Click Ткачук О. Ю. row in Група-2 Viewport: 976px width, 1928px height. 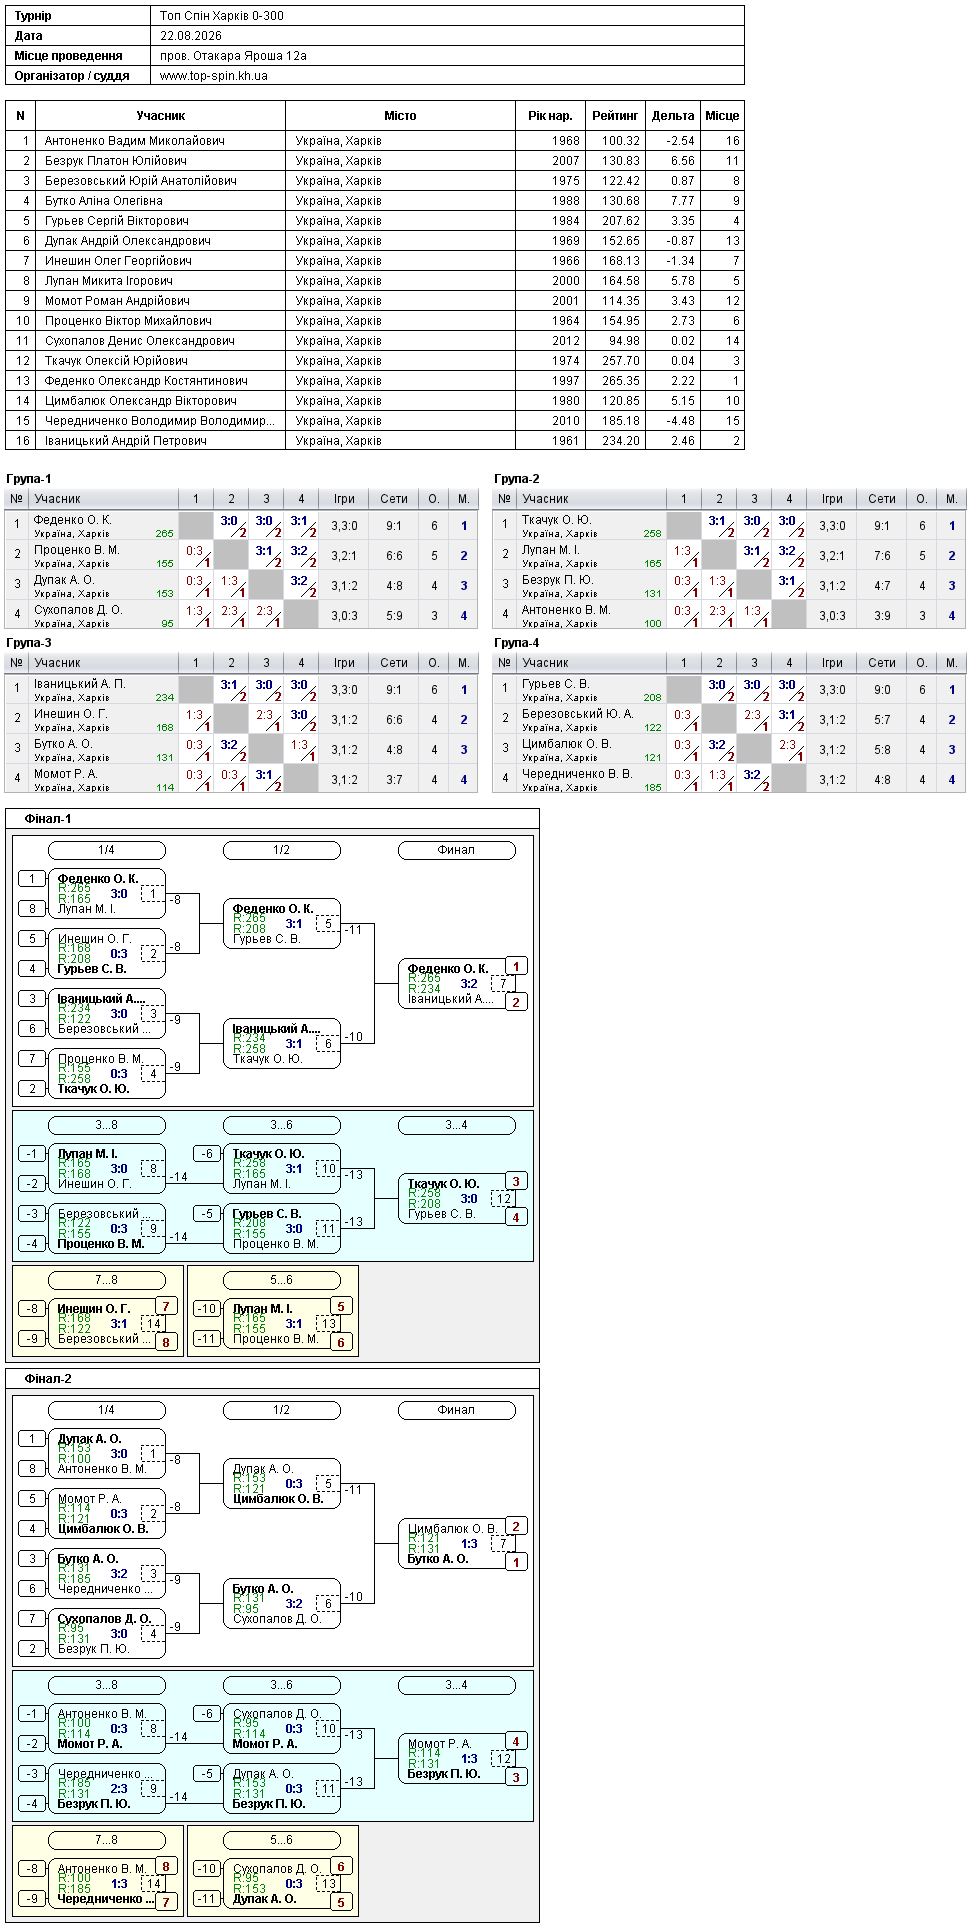[x=728, y=525]
